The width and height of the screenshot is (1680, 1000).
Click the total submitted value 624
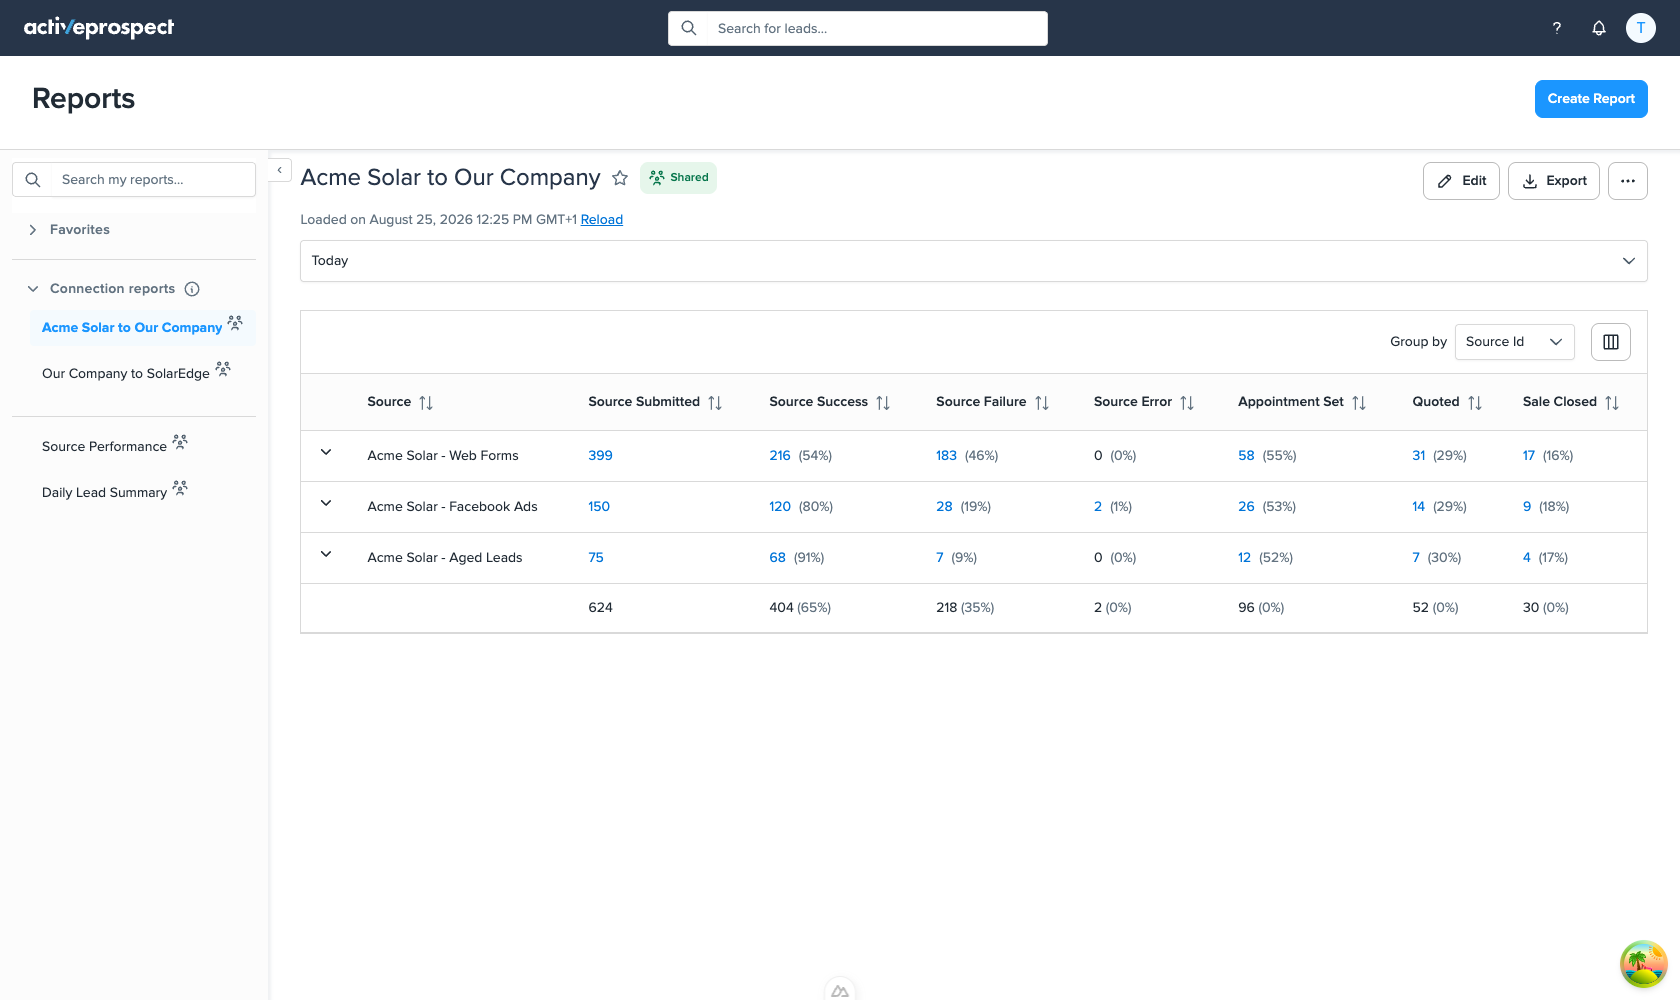pyautogui.click(x=600, y=608)
